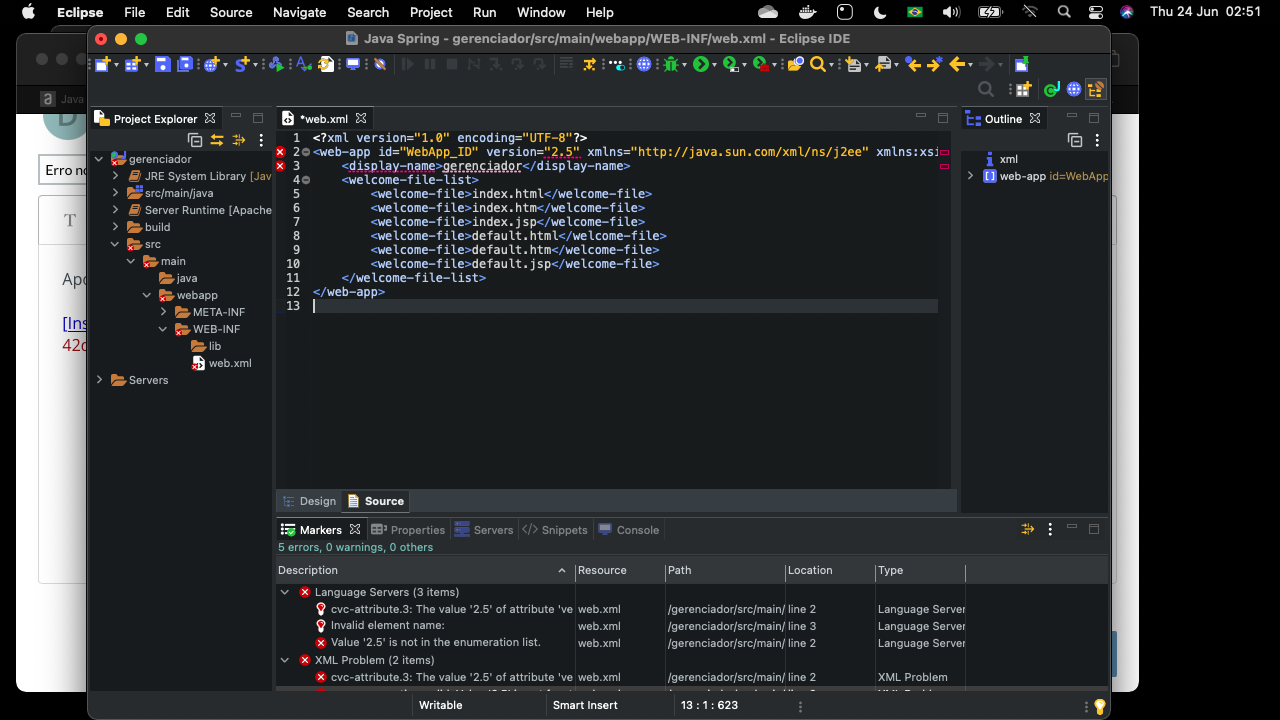Click the yellow Back navigation arrow

click(957, 64)
